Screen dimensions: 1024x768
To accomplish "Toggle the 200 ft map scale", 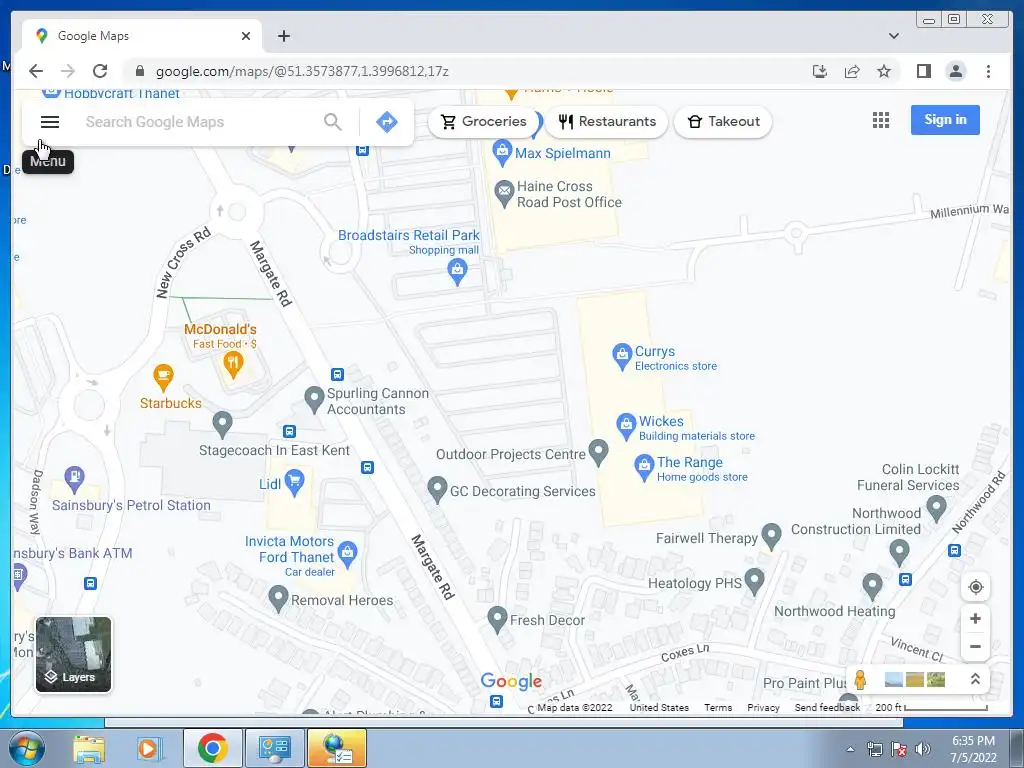I will 931,707.
